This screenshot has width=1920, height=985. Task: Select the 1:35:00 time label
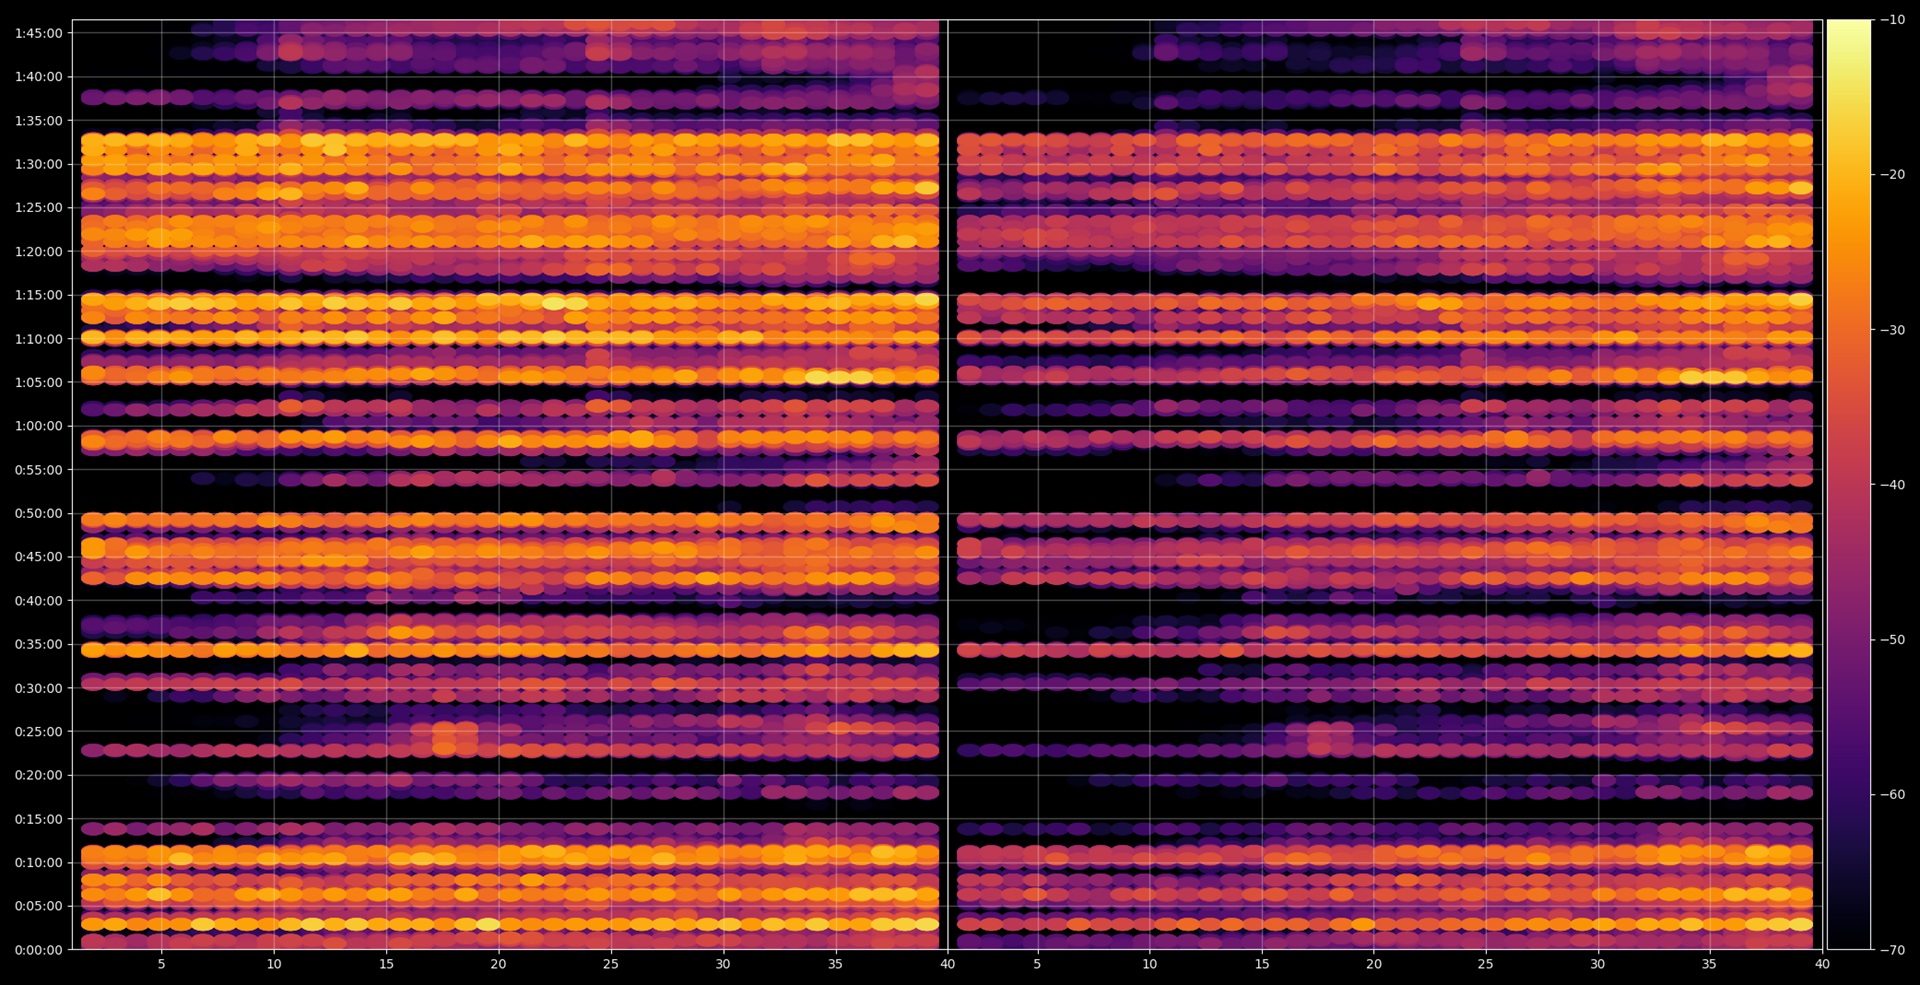coord(38,121)
